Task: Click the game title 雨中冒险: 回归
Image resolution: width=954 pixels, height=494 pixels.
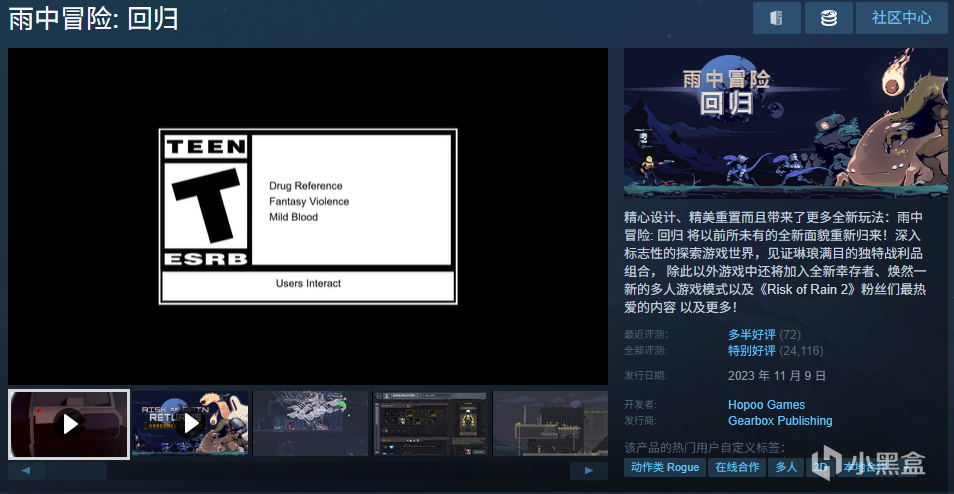Action: pyautogui.click(x=93, y=19)
